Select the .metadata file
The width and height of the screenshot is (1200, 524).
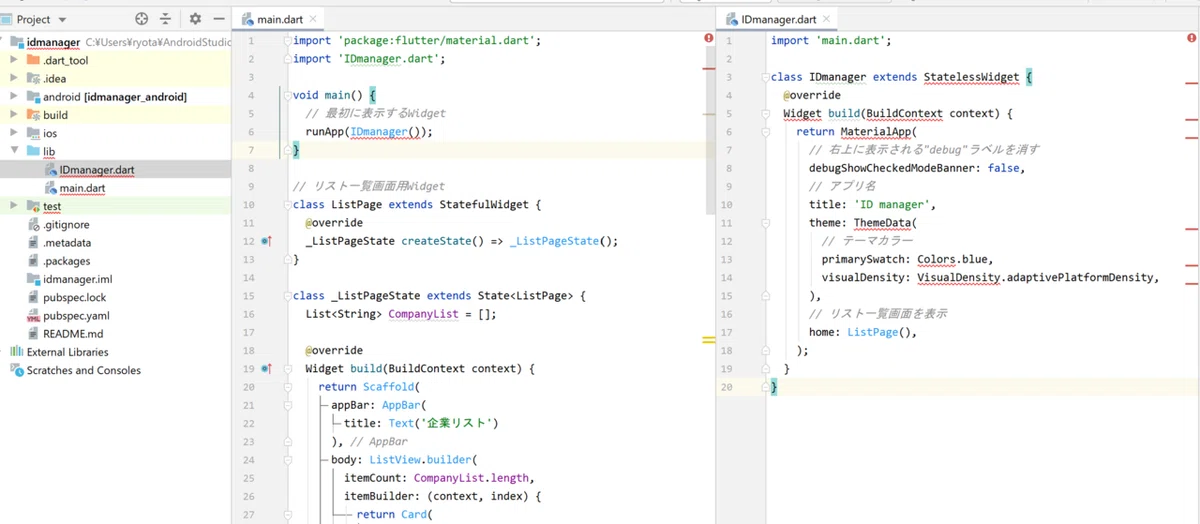(67, 242)
